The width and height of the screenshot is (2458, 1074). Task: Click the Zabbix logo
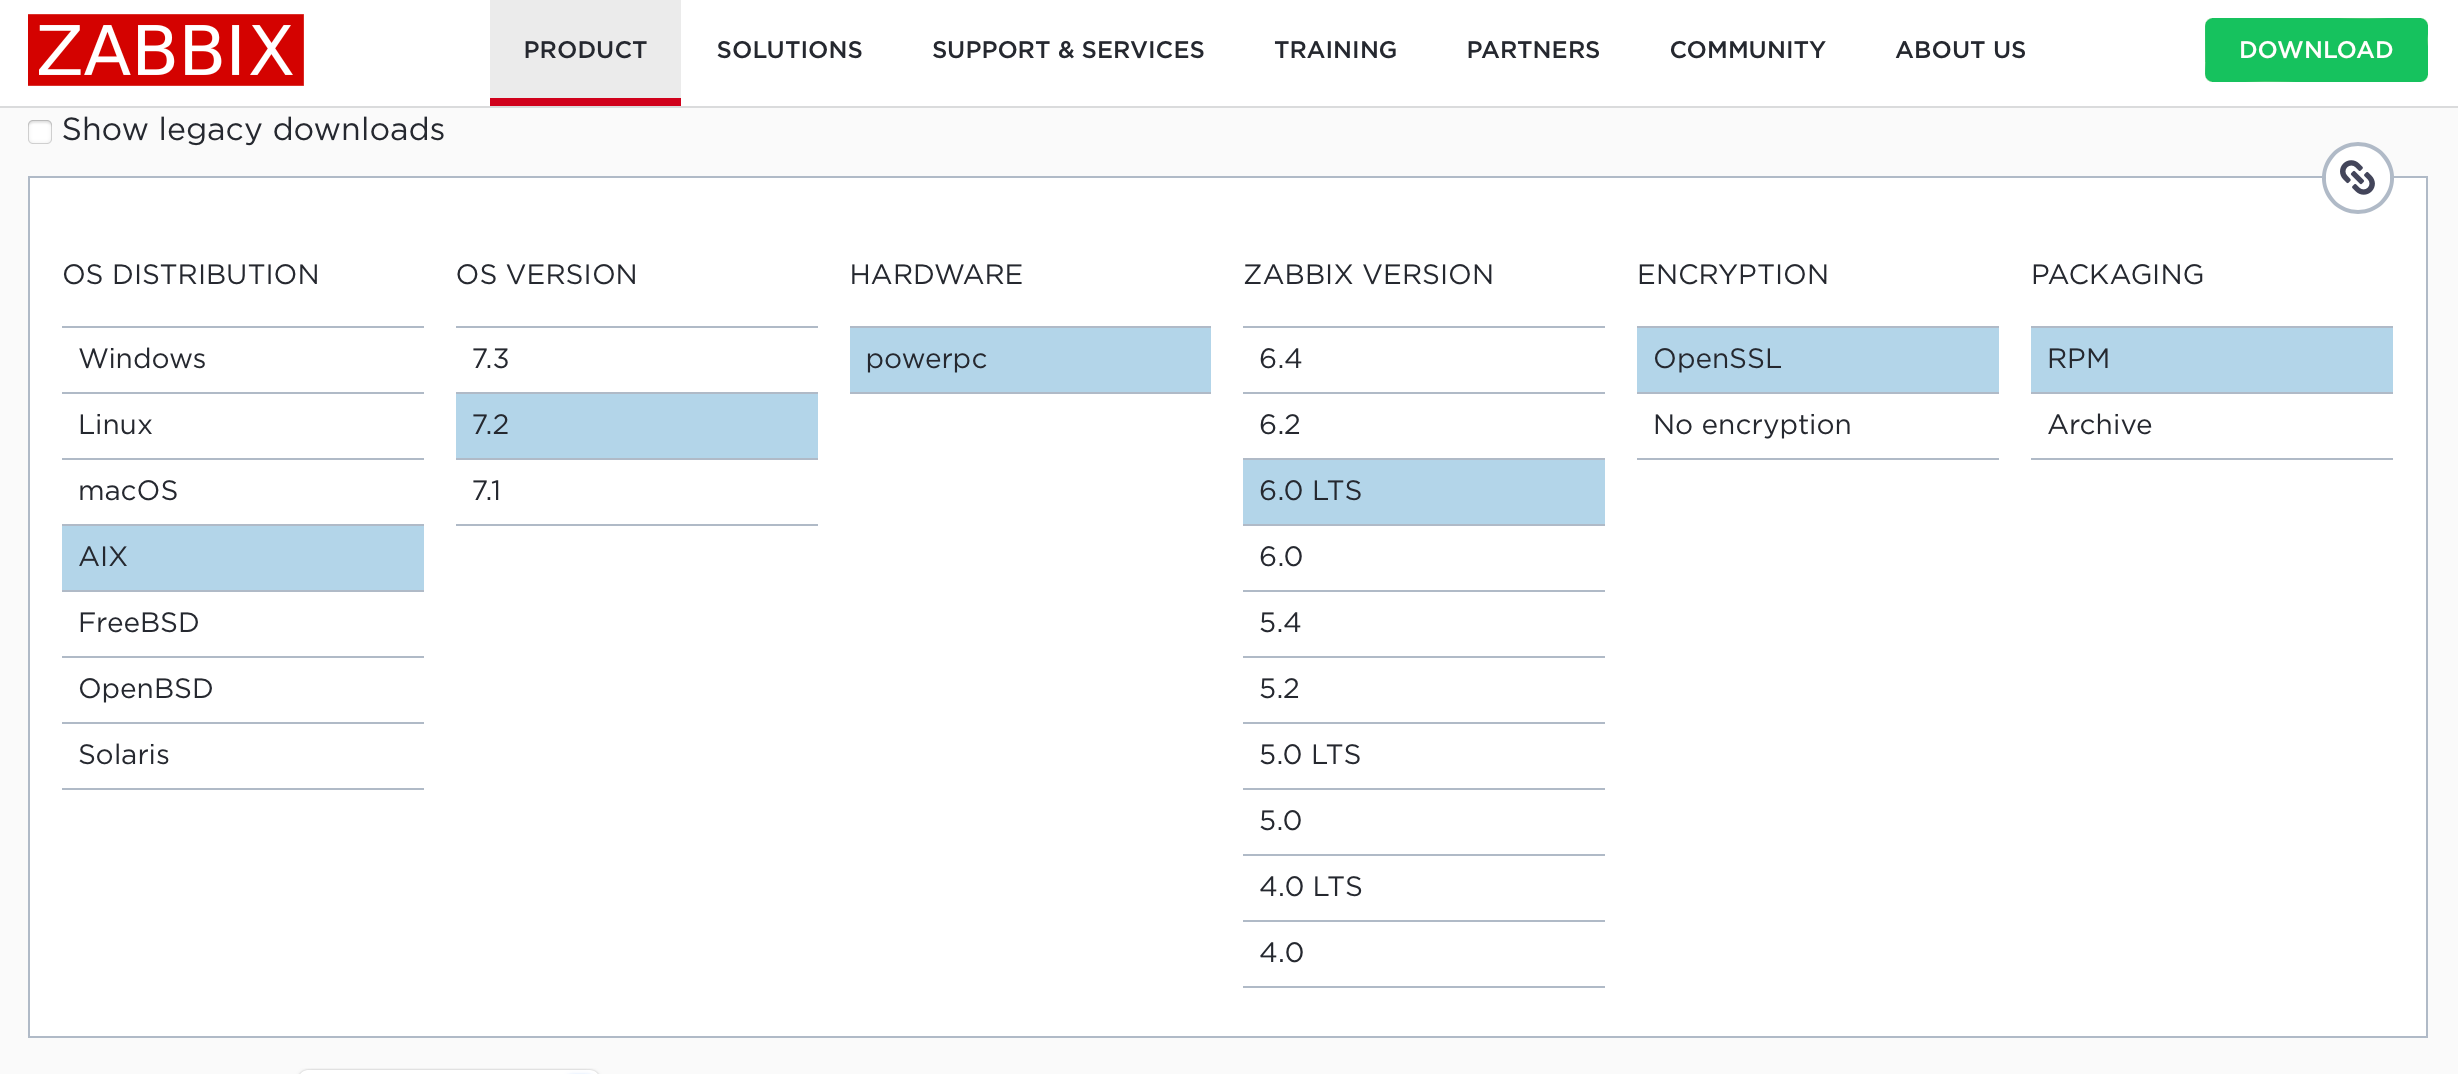(x=166, y=50)
